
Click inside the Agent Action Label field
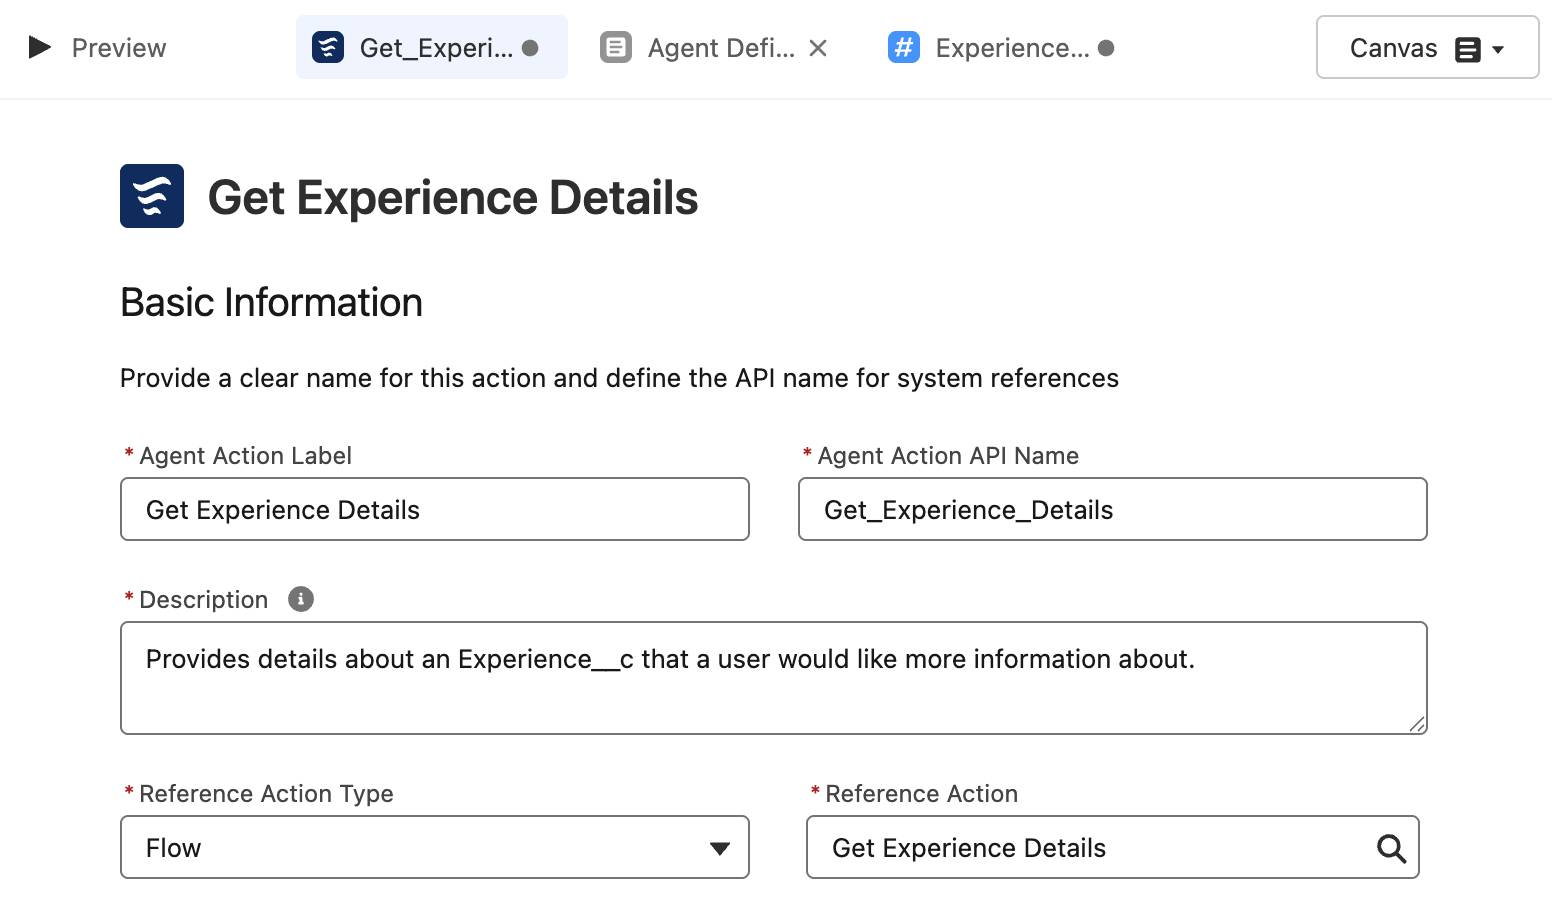click(434, 509)
